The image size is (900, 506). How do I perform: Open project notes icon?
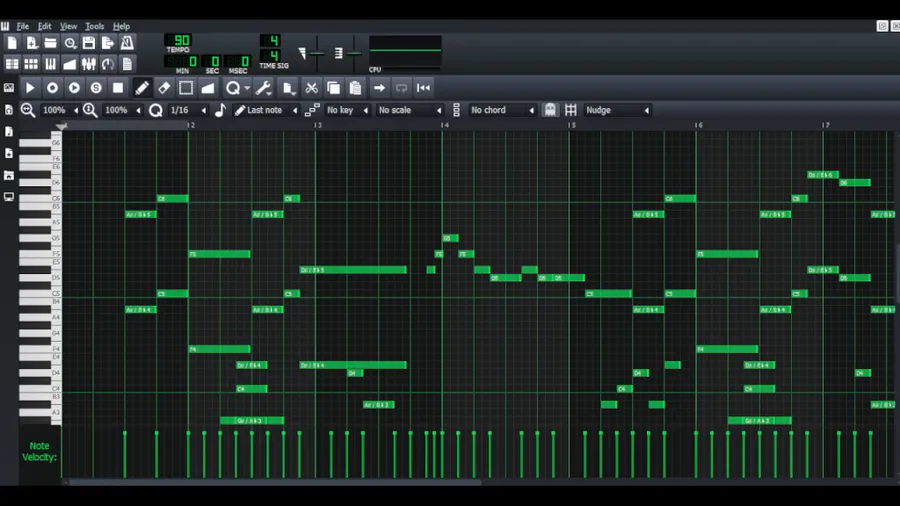click(x=127, y=64)
